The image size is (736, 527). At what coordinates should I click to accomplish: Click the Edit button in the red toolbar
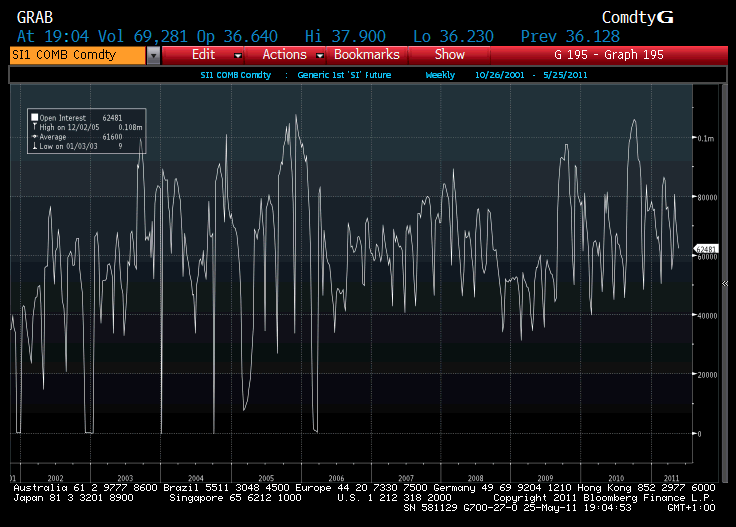pos(204,55)
